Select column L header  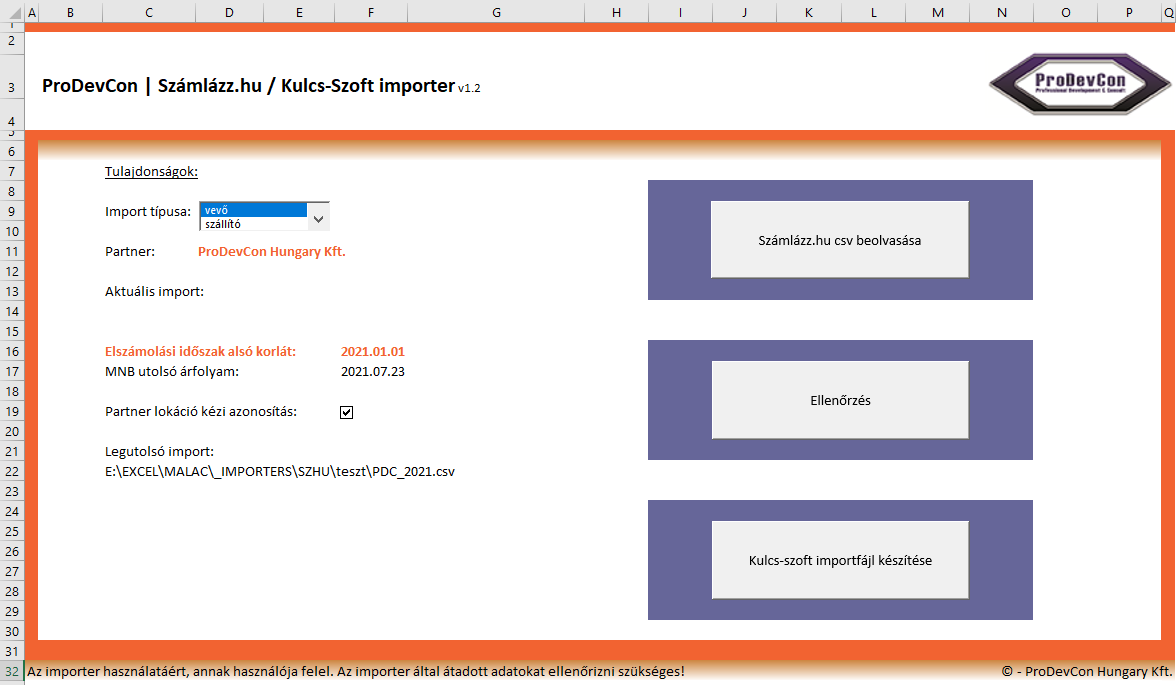tap(874, 13)
